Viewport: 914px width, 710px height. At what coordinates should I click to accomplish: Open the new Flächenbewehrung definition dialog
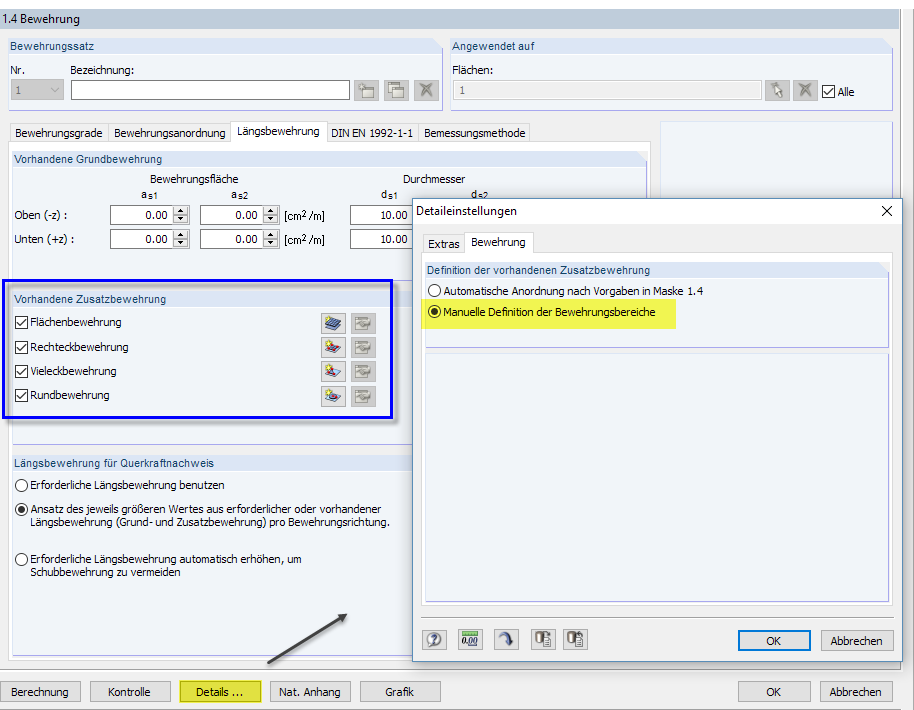click(333, 322)
